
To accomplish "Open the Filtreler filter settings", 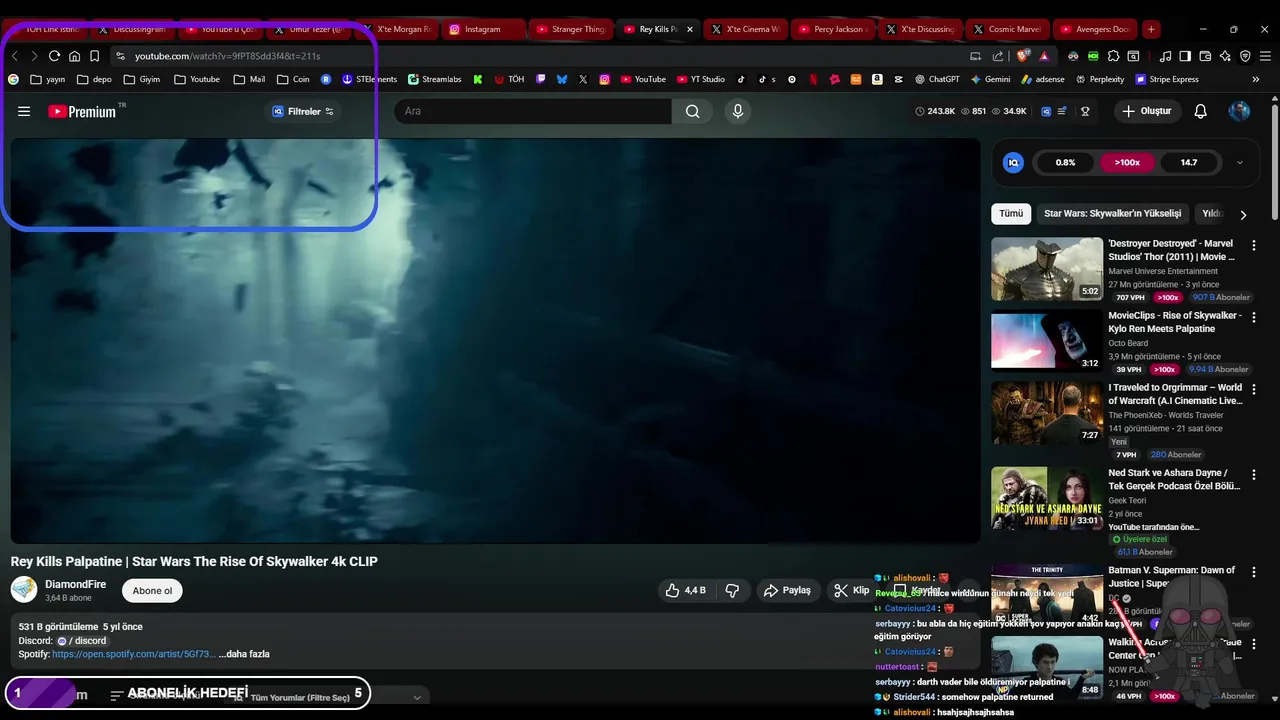I will 304,111.
